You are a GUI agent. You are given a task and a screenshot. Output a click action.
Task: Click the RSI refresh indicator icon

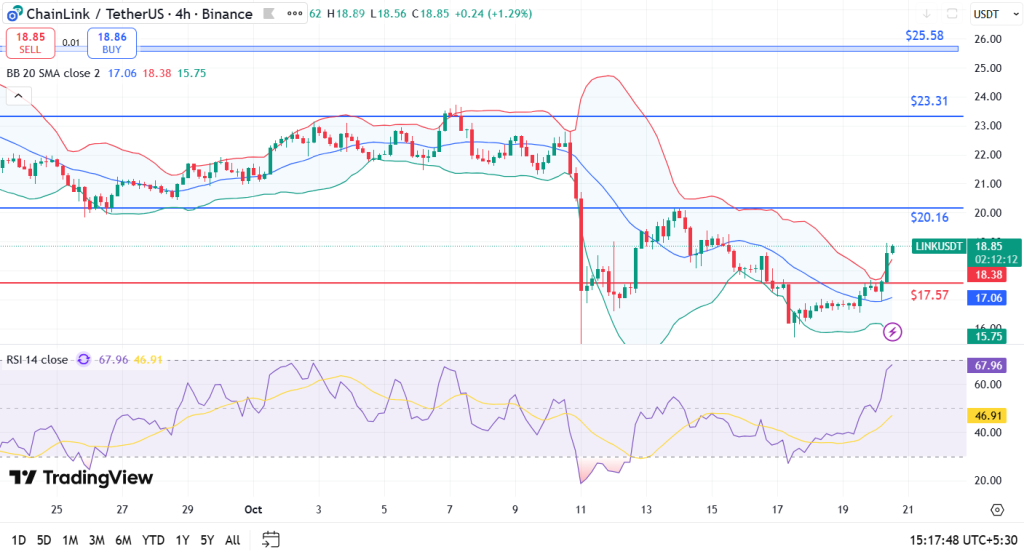pos(84,360)
